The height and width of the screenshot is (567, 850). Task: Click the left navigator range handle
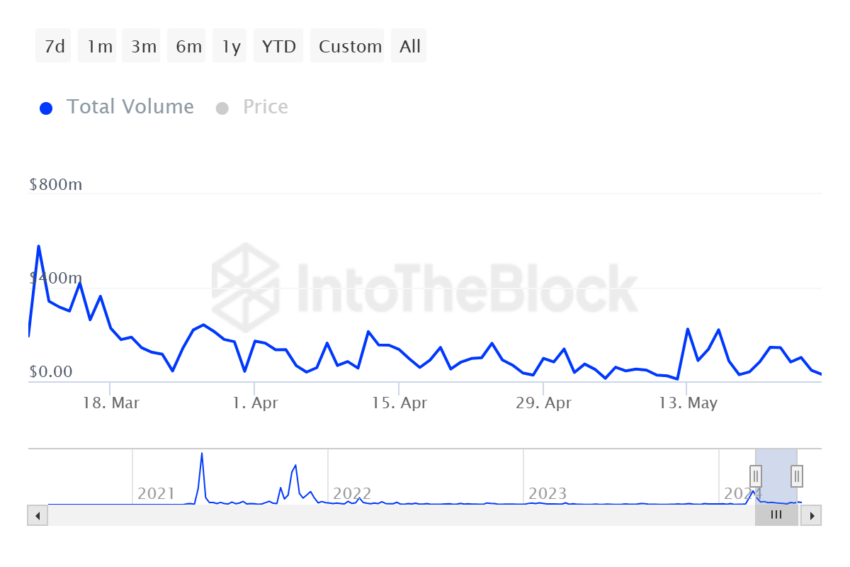756,476
